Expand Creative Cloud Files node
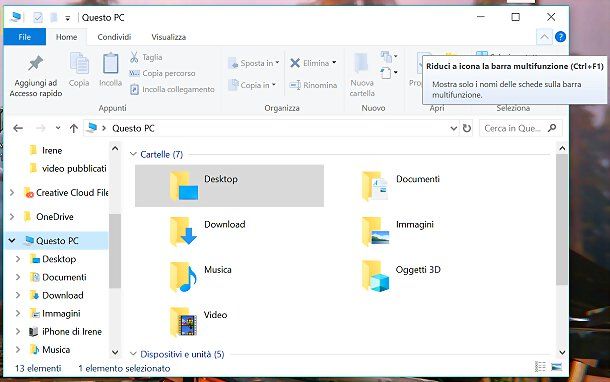Viewport: 610px width, 382px height. pos(12,193)
